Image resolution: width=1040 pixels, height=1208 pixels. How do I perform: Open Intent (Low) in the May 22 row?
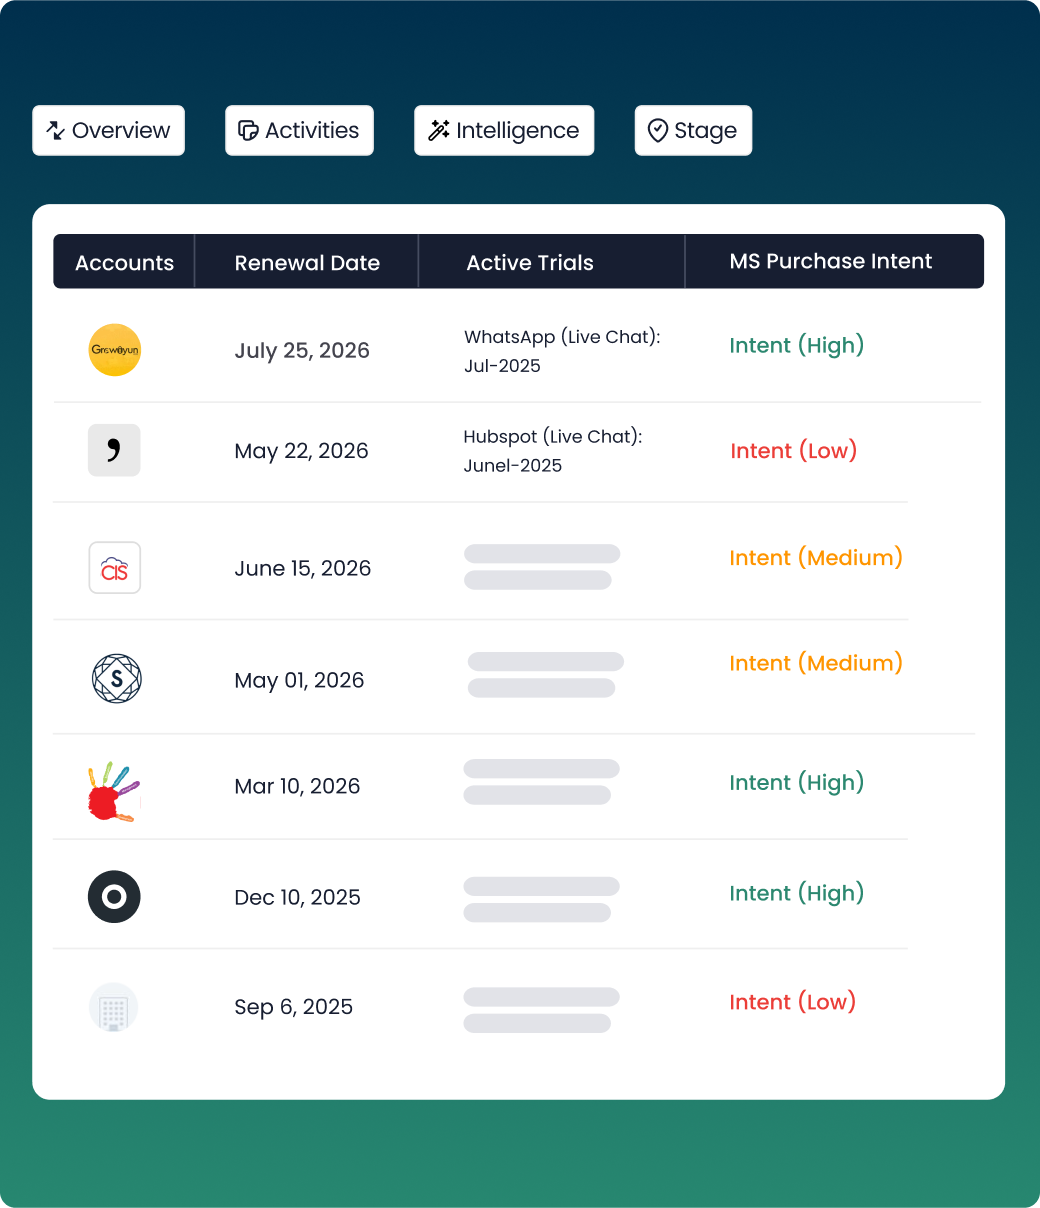(x=793, y=450)
